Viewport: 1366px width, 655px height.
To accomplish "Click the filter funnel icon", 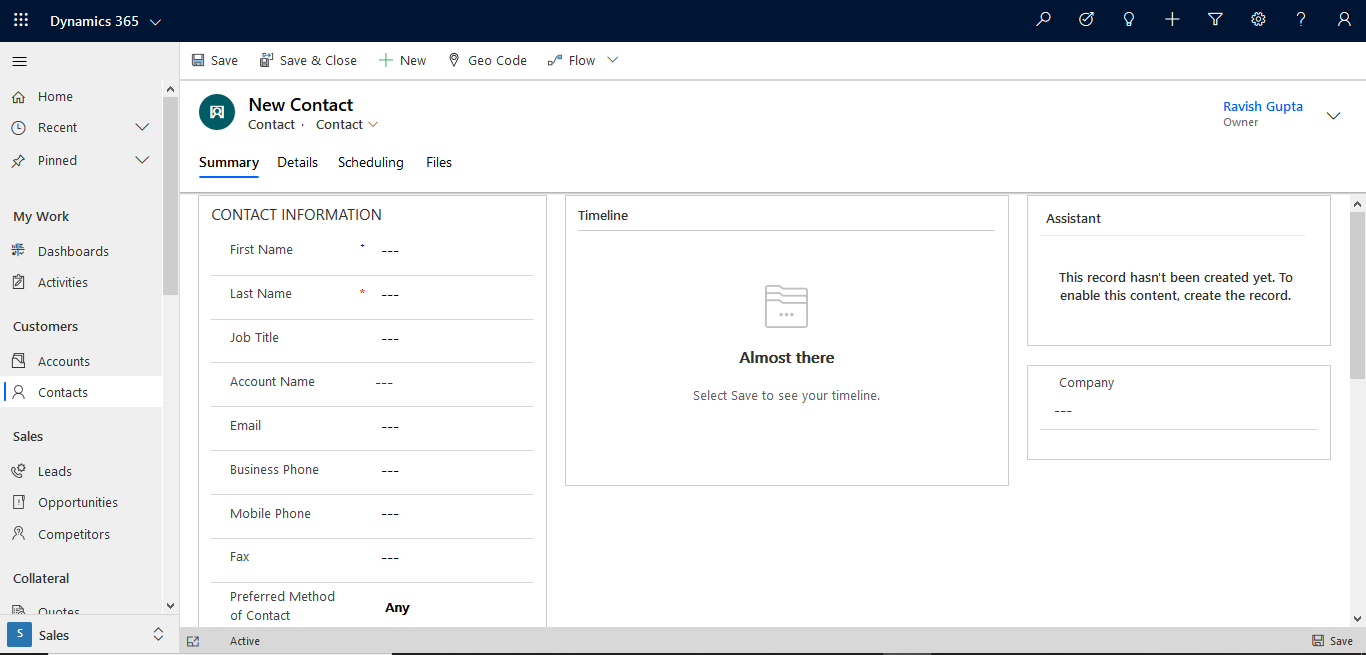I will pos(1214,20).
